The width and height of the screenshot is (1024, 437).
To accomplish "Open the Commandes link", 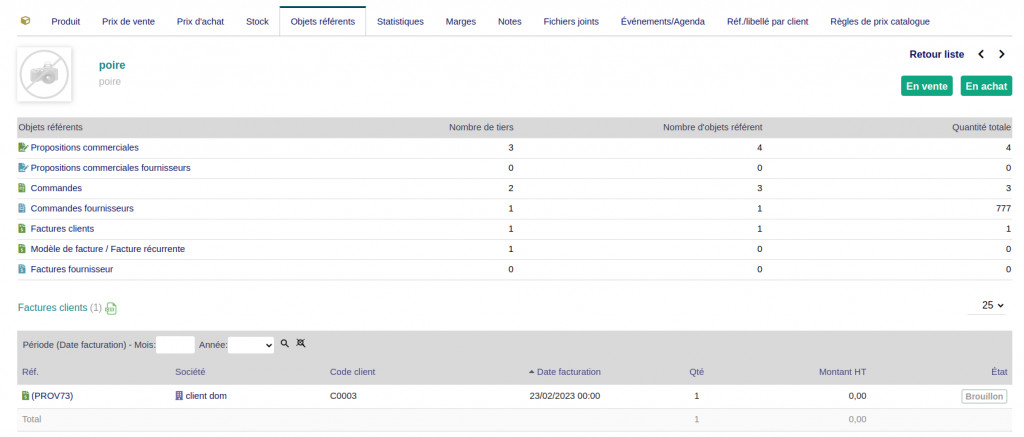I will (56, 188).
